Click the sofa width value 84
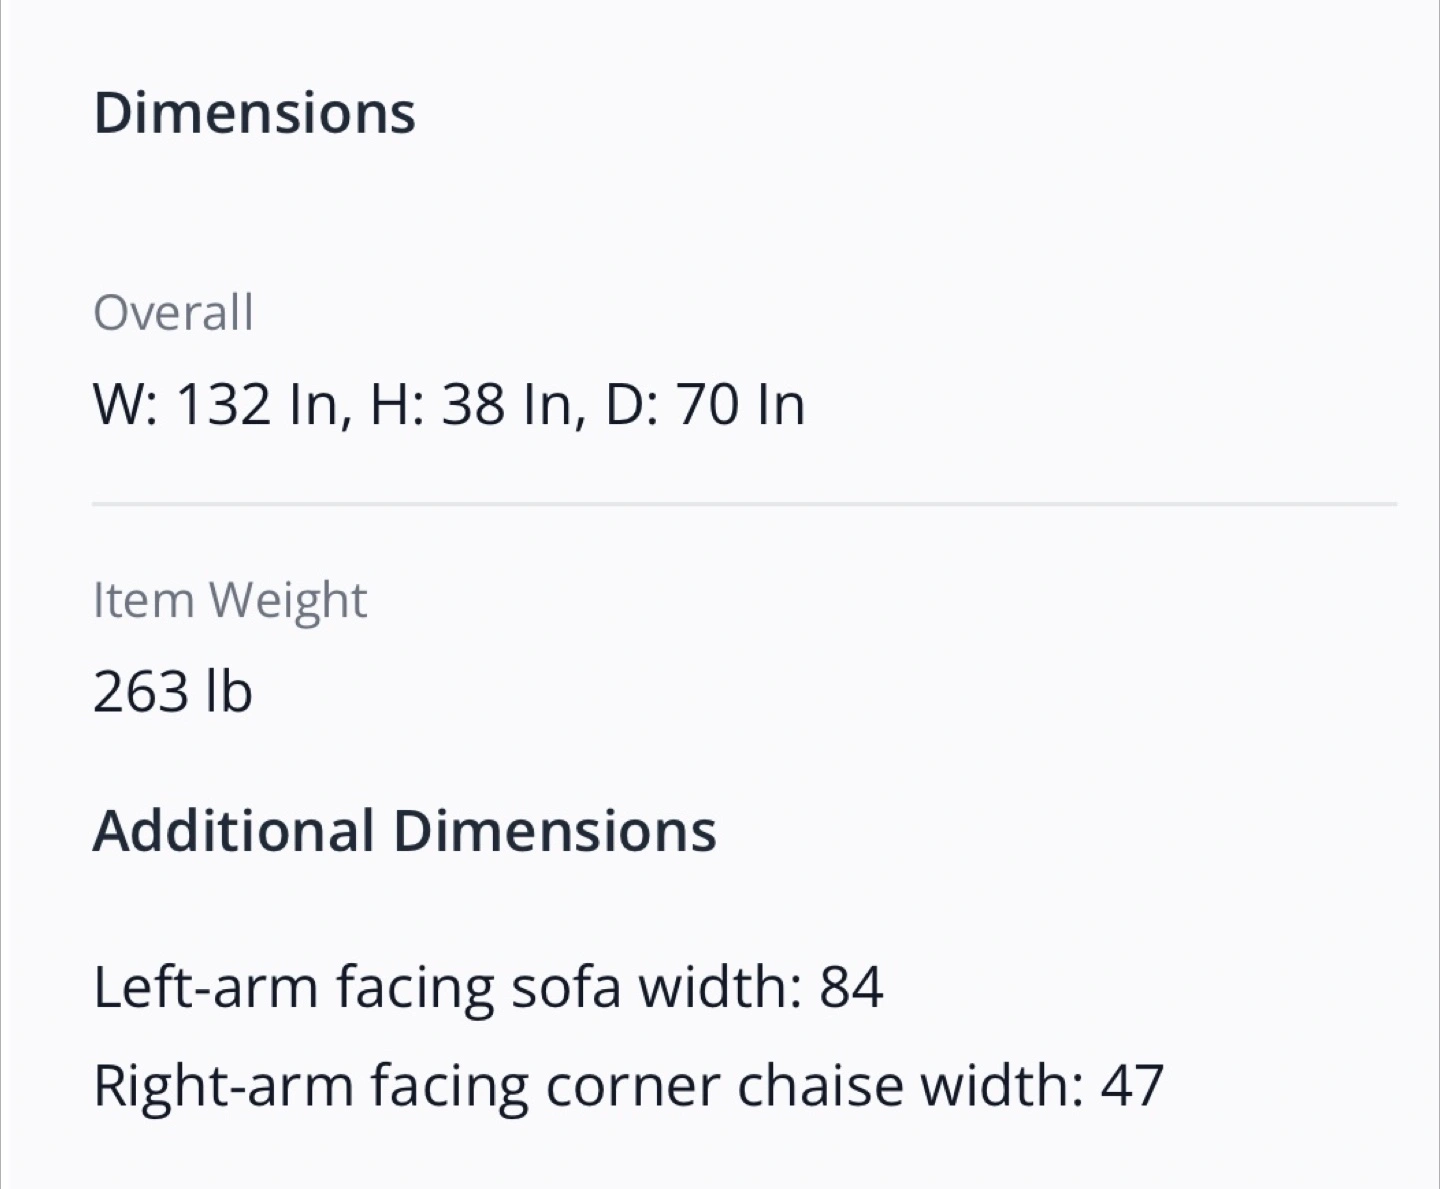 pos(851,987)
